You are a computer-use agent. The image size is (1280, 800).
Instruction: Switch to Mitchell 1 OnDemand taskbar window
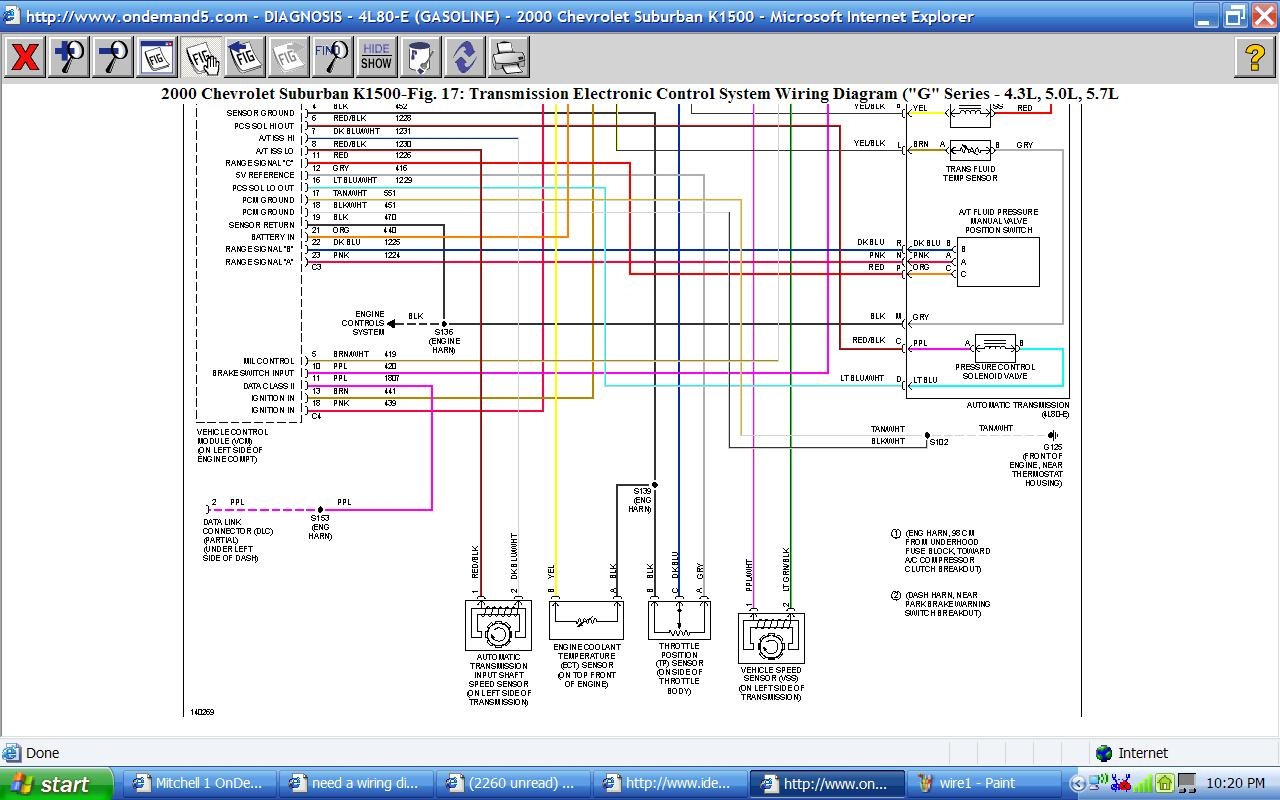pos(198,784)
